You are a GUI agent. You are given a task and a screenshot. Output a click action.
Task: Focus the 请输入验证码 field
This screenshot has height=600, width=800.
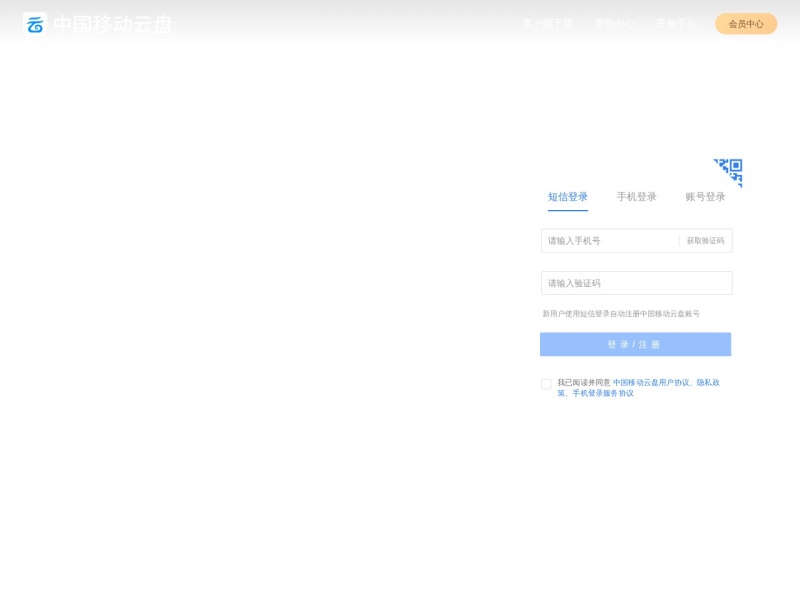pyautogui.click(x=637, y=283)
